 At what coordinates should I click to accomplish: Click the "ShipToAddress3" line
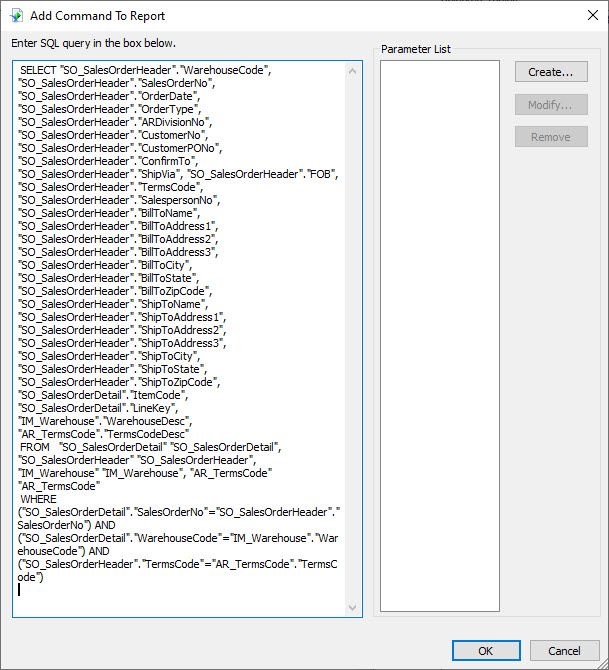point(122,343)
